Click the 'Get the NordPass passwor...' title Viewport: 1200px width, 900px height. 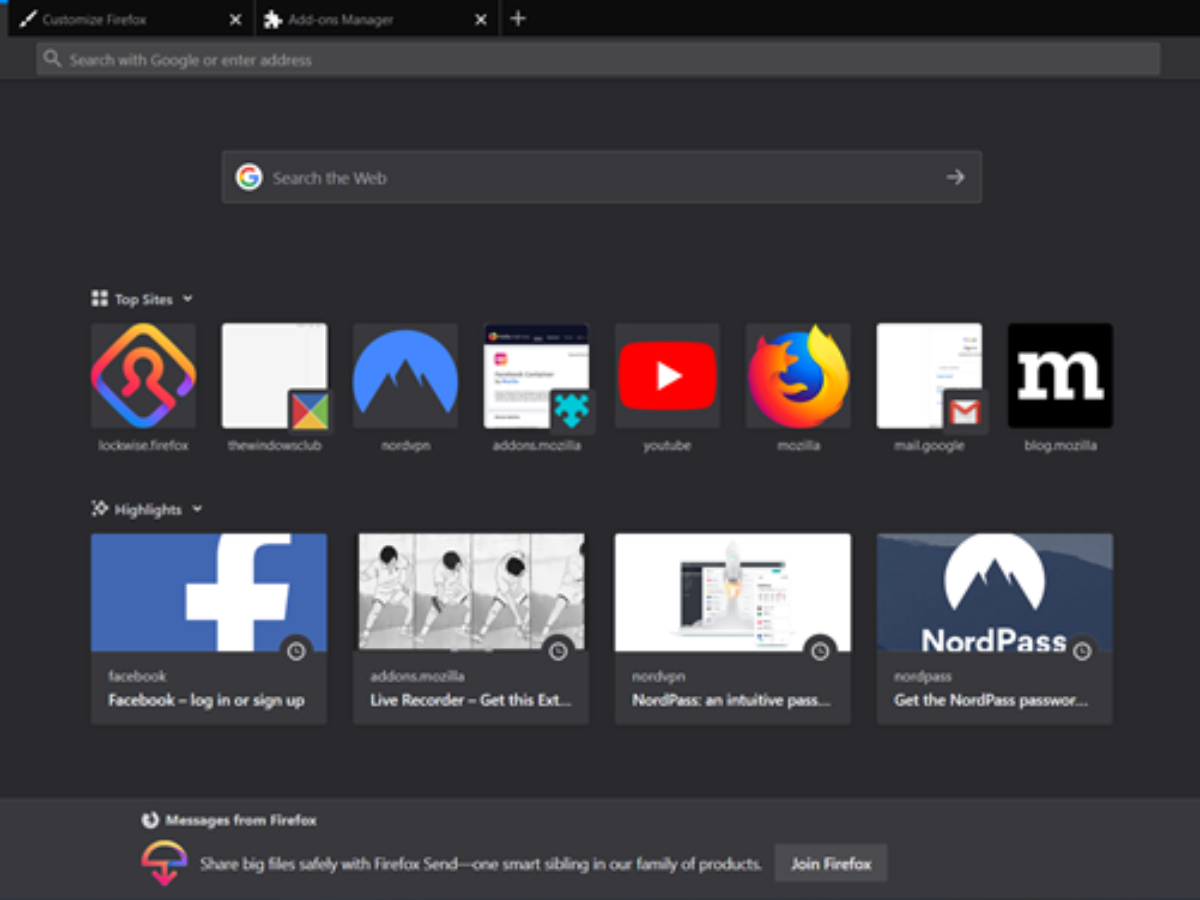click(x=991, y=700)
